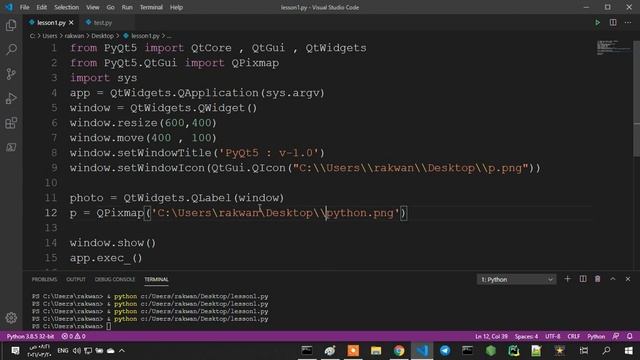Viewport: 640px width, 360px height.
Task: Open the Windows Start button
Action: [629, 351]
